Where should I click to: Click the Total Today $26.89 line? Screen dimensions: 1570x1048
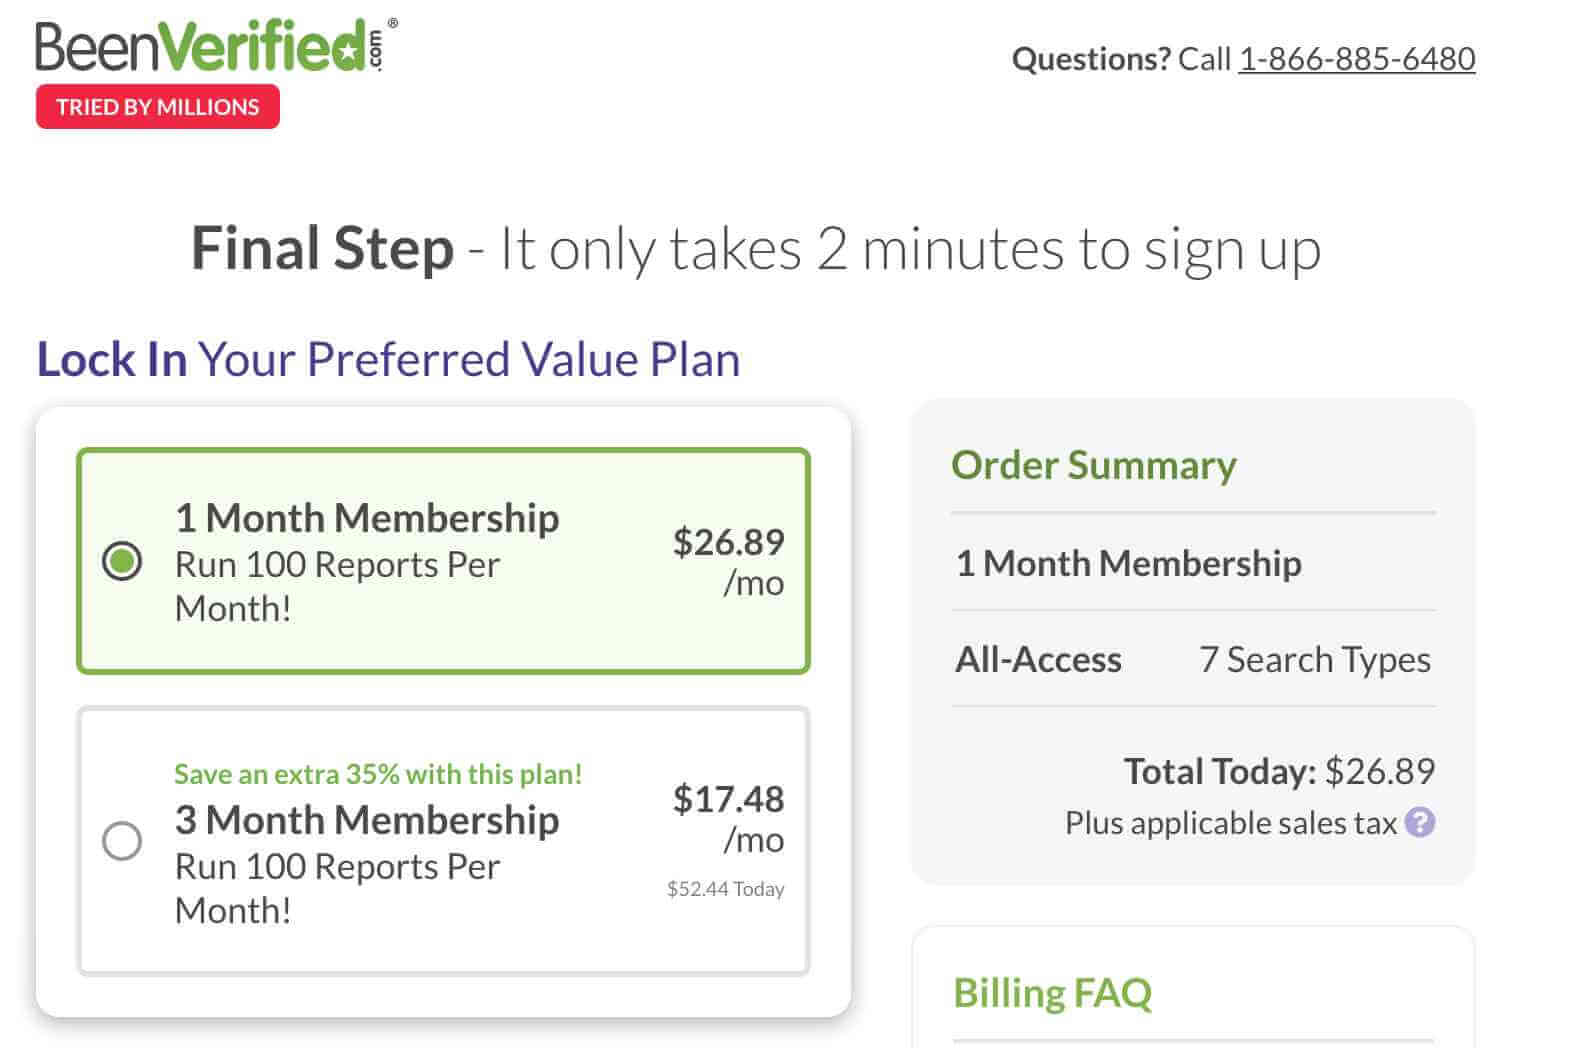1279,771
